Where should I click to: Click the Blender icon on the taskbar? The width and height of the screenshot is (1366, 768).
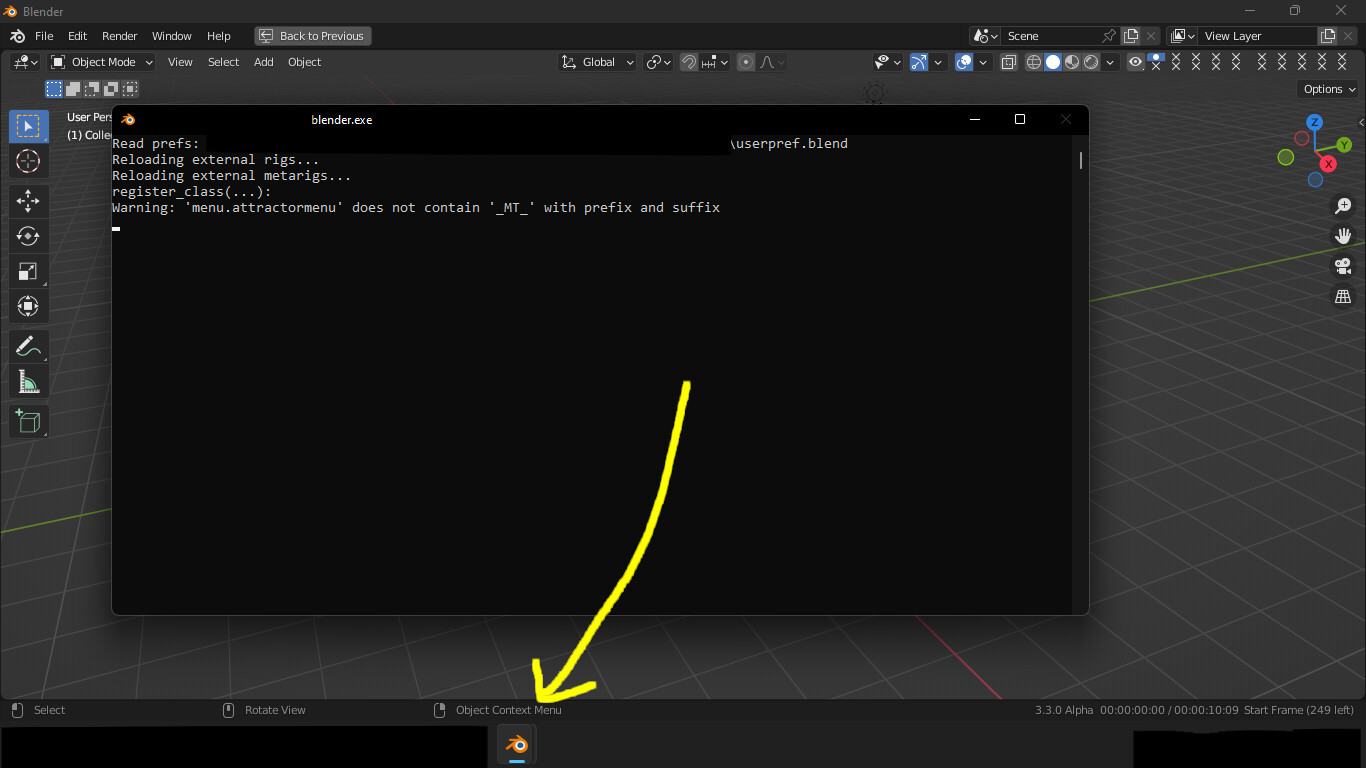click(x=516, y=744)
